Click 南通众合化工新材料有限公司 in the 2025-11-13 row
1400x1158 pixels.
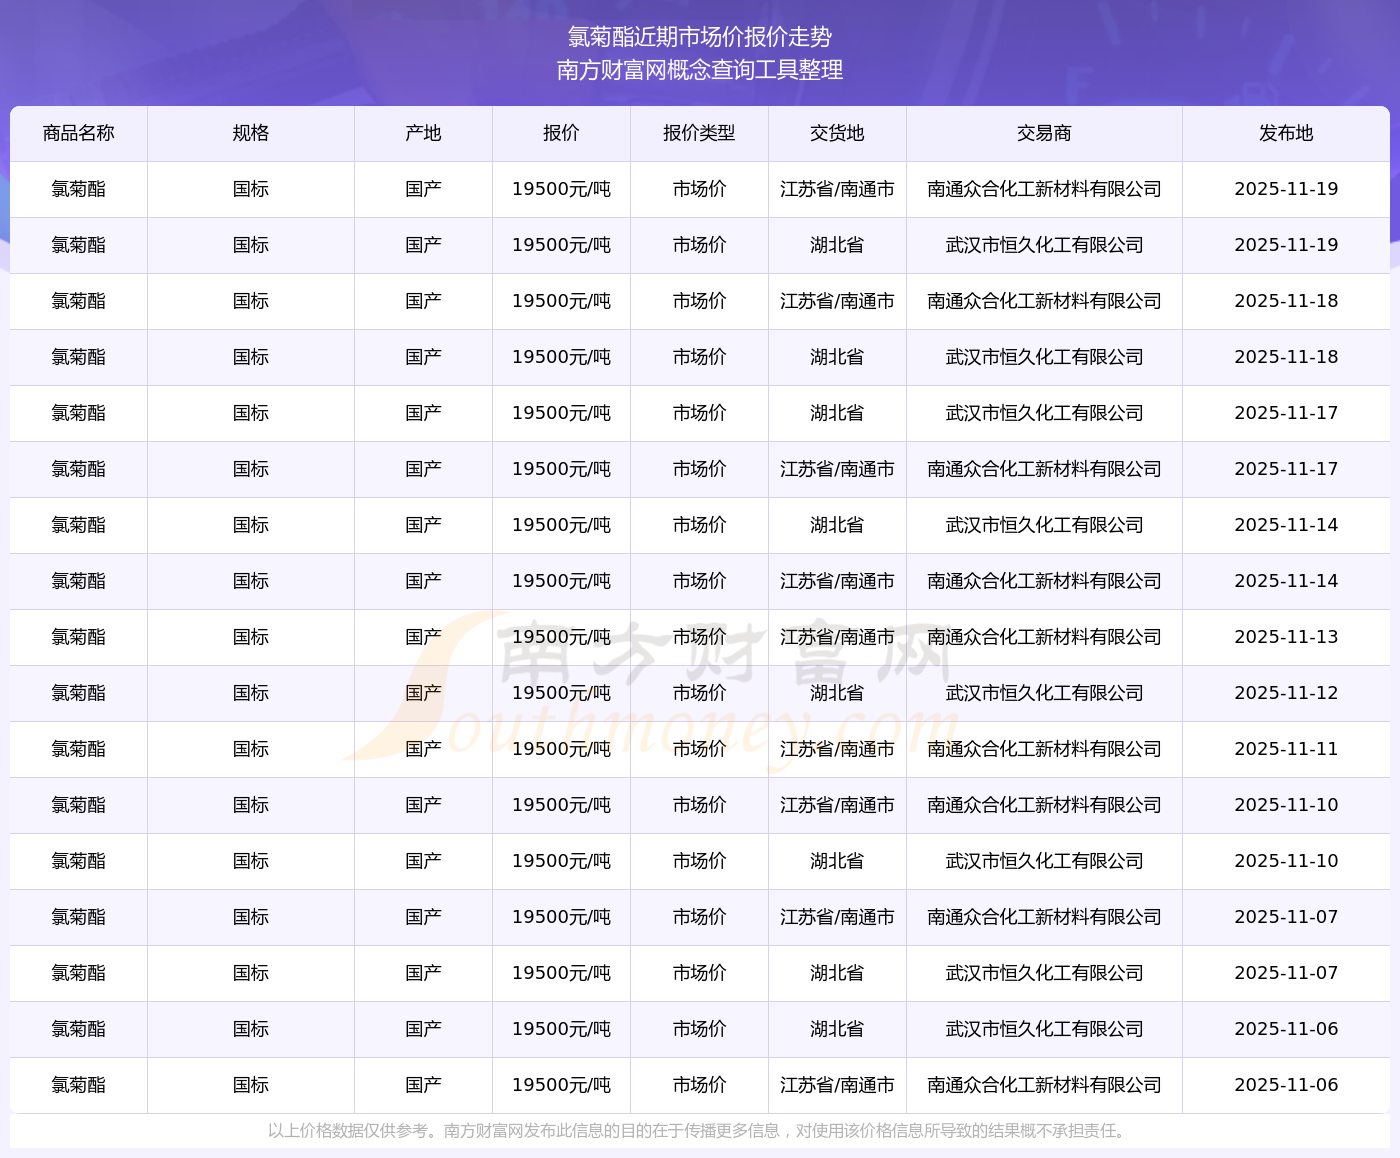(x=1044, y=637)
